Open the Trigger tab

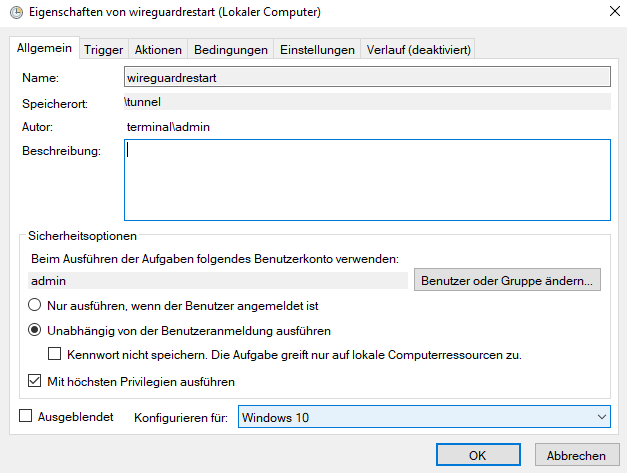point(104,49)
